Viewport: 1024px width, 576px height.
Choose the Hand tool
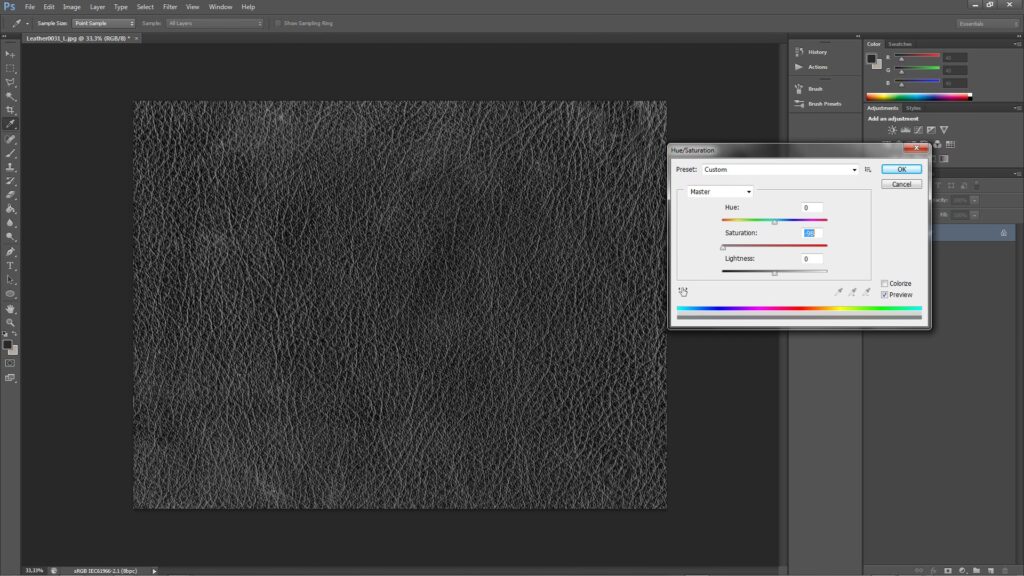click(10, 309)
